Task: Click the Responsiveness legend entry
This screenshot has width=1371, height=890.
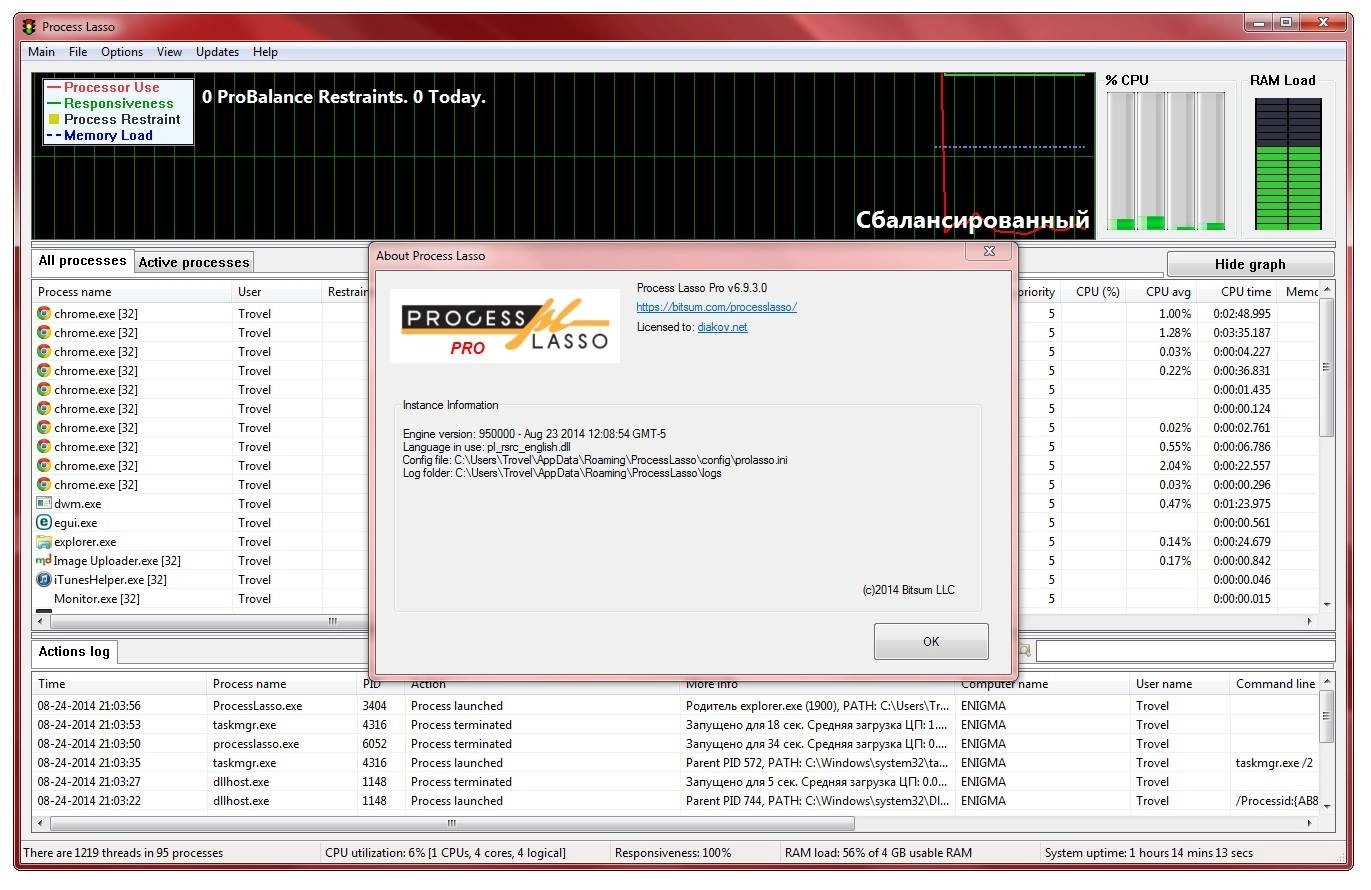Action: (x=110, y=103)
